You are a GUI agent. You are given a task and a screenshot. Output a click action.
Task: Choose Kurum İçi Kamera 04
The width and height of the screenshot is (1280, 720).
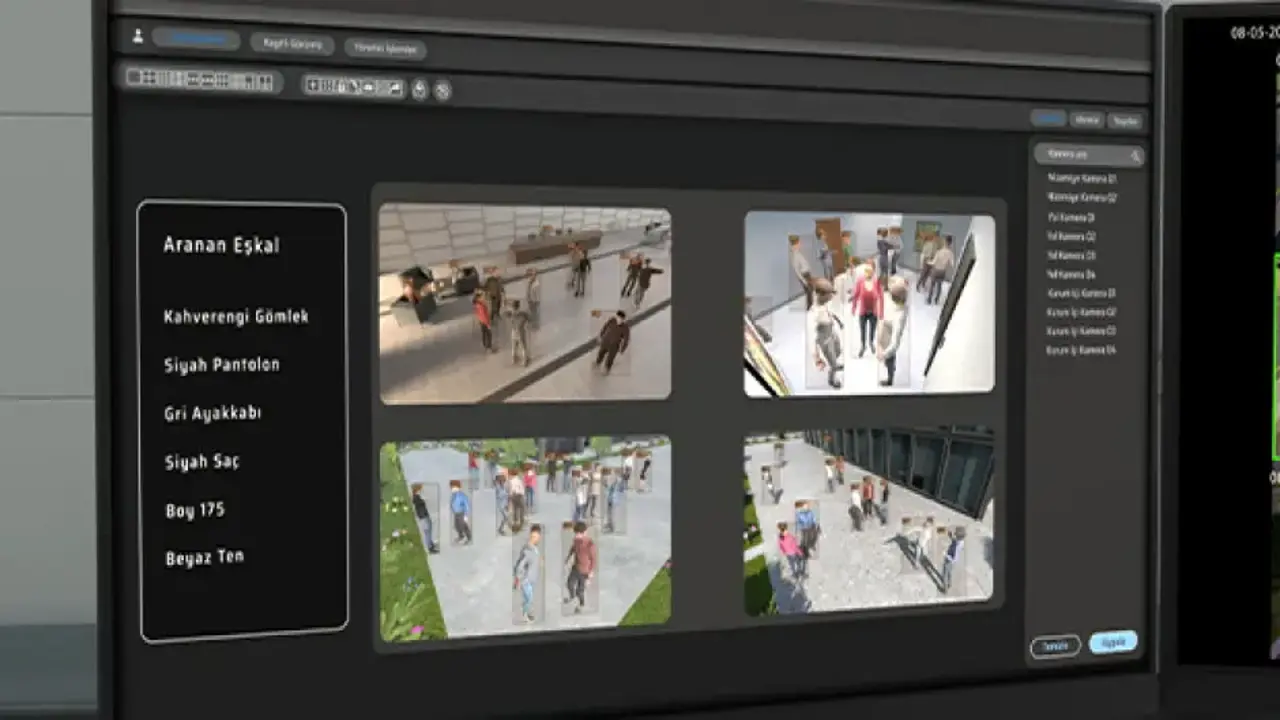click(x=1081, y=350)
